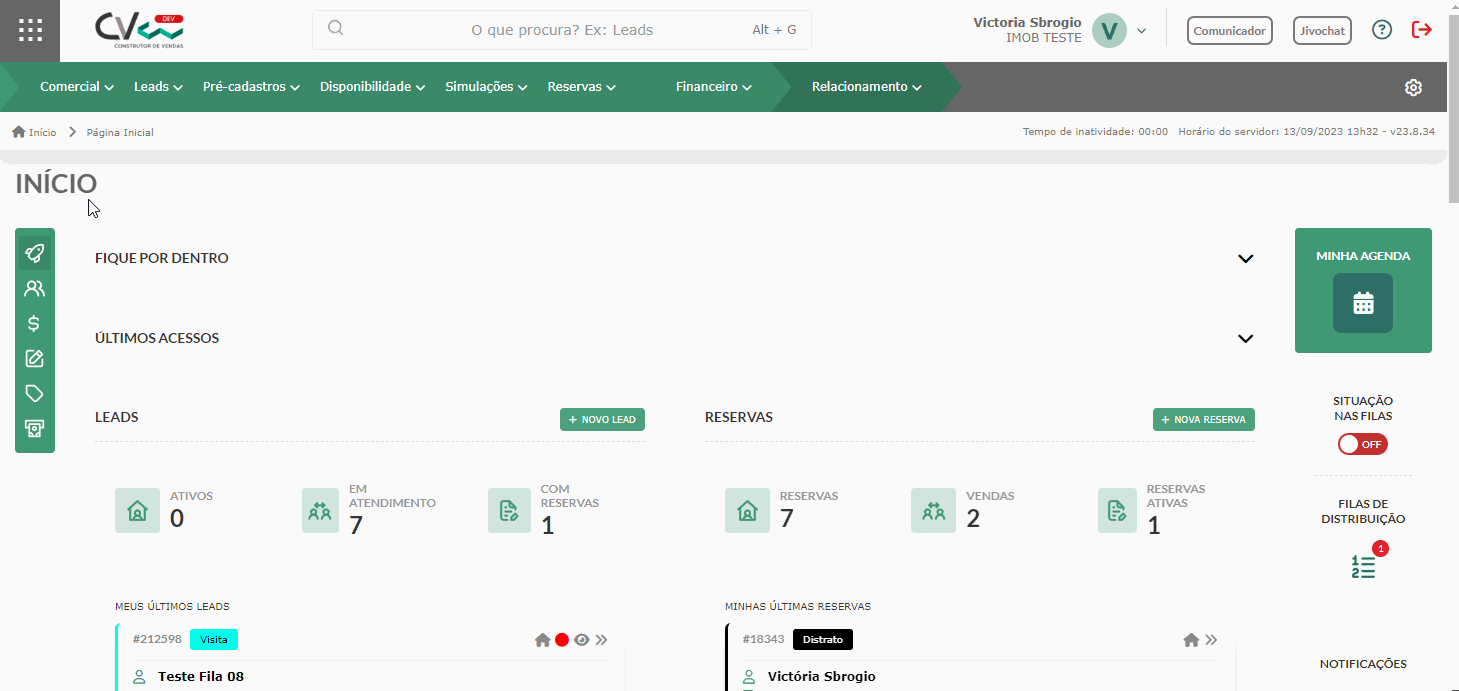
Task: Click house icon on lead #212598
Action: pos(542,640)
